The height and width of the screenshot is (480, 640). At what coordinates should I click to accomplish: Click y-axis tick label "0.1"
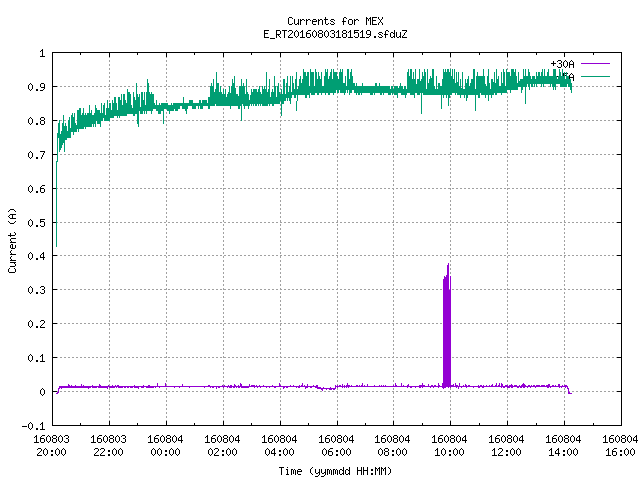[x=36, y=358]
